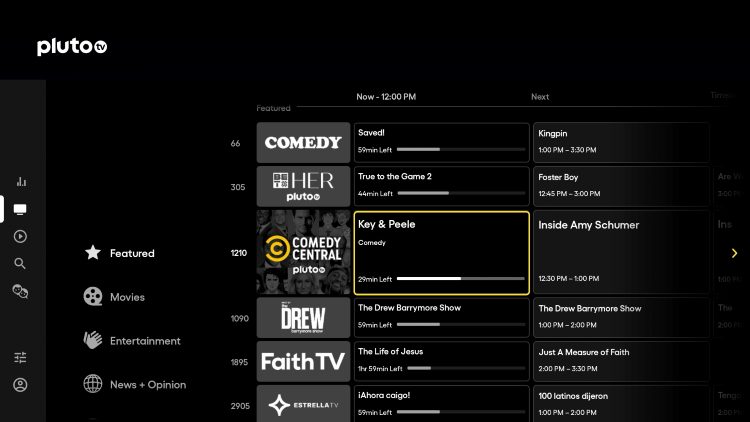Image resolution: width=750 pixels, height=422 pixels.
Task: Click the 1hr 59min Left text
Action: pyautogui.click(x=380, y=368)
